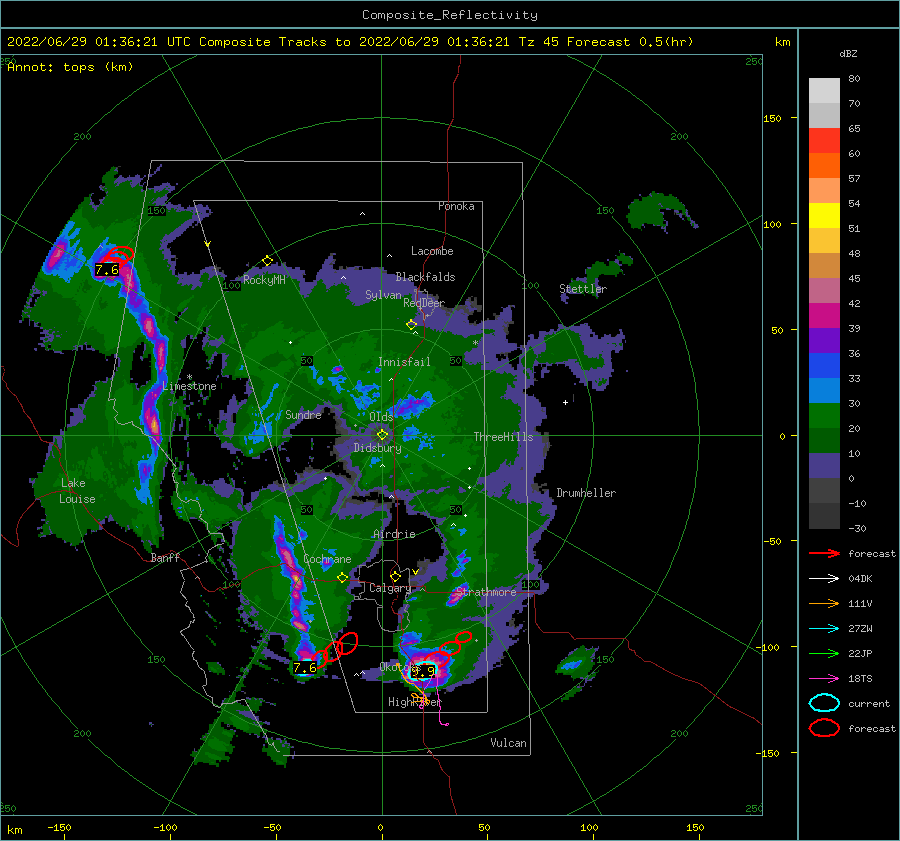
Task: Click the Ponoka city label
Action: click(456, 206)
